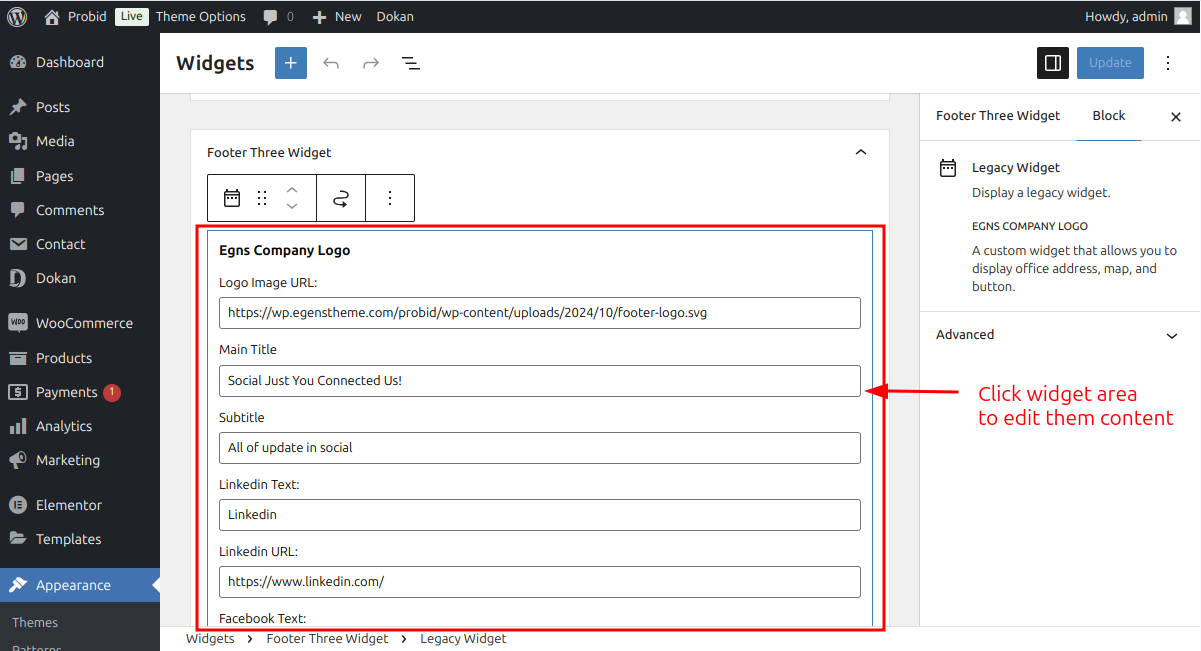Click the move to widget area icon
The image size is (1201, 651).
coord(341,198)
